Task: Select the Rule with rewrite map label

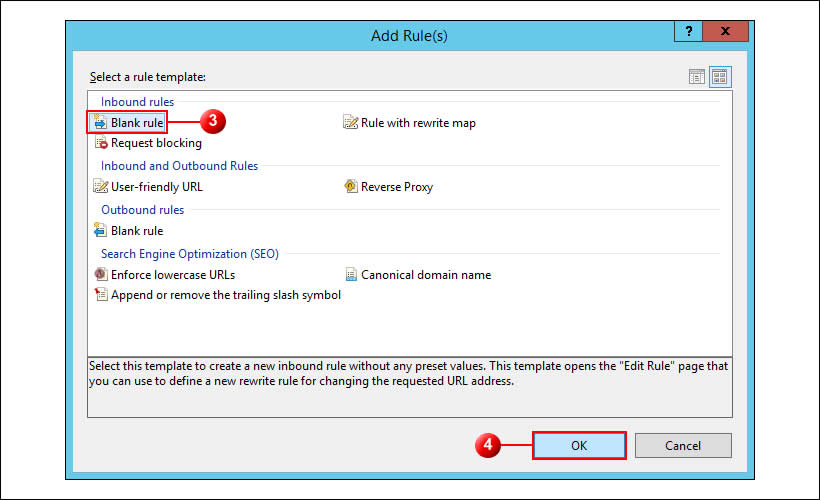Action: point(418,123)
